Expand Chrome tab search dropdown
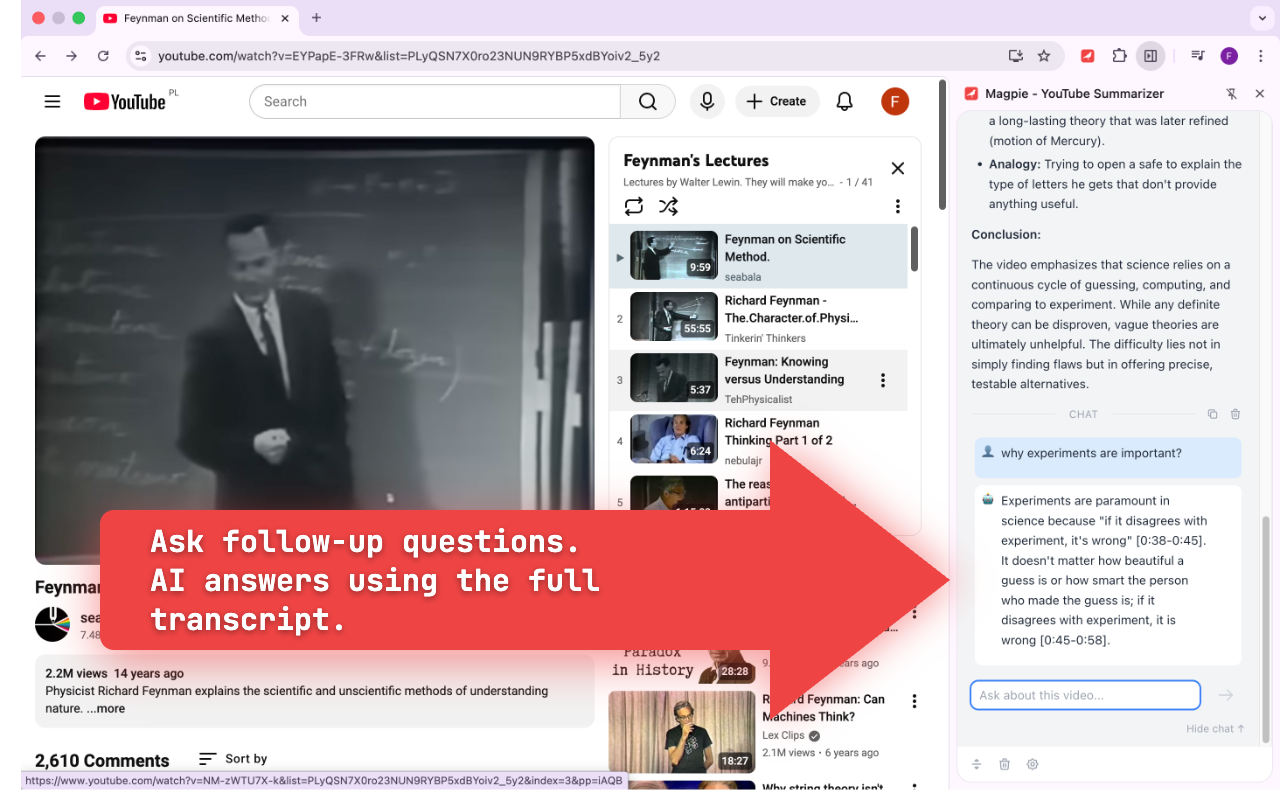Image resolution: width=1280 pixels, height=800 pixels. coord(1260,18)
